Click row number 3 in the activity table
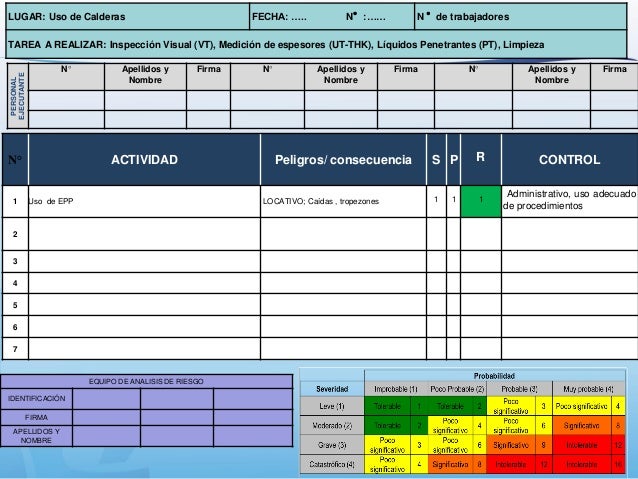 point(15,261)
